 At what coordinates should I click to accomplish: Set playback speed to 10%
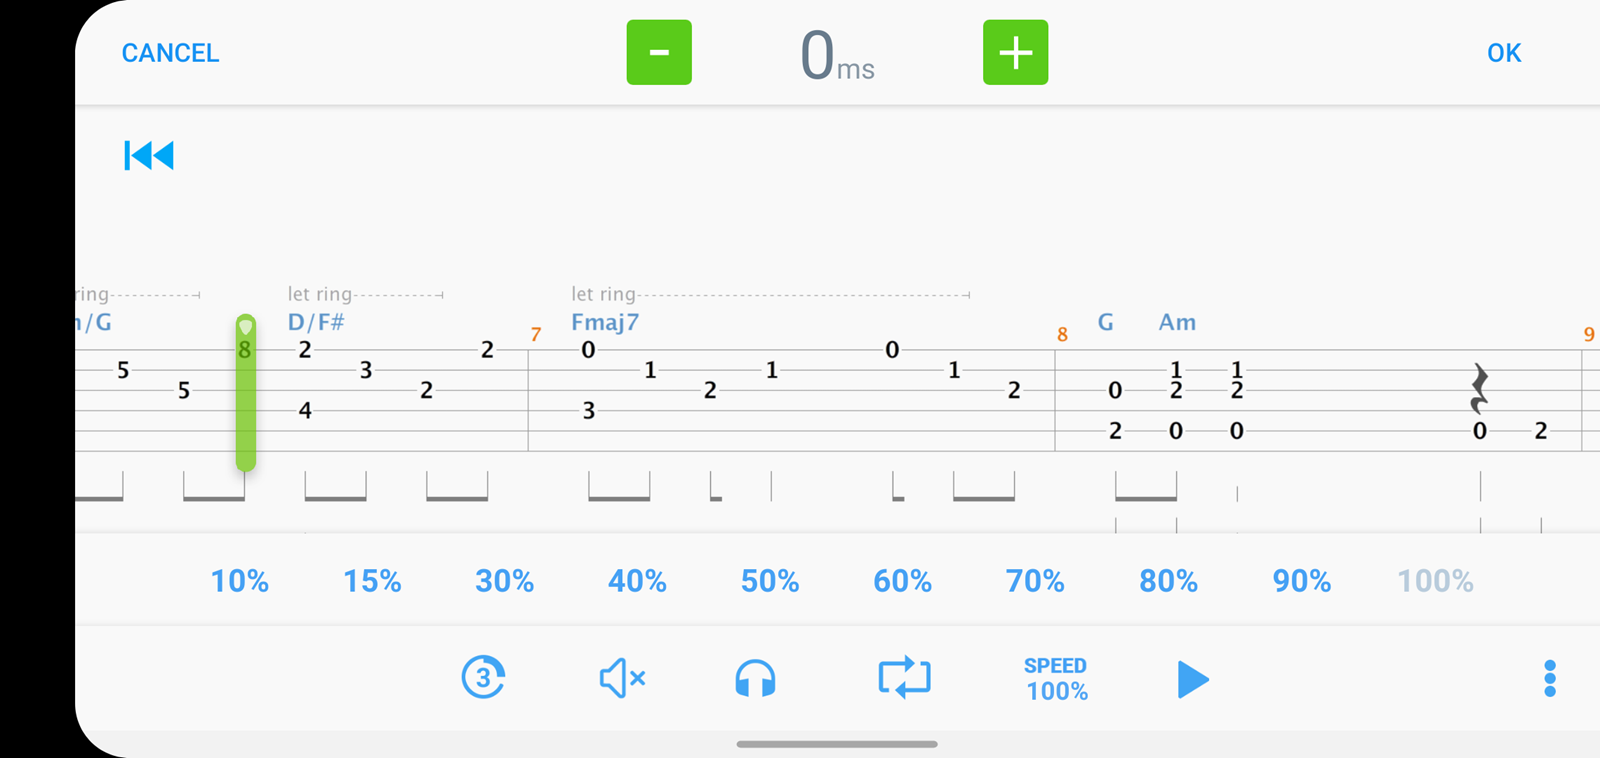coord(240,581)
